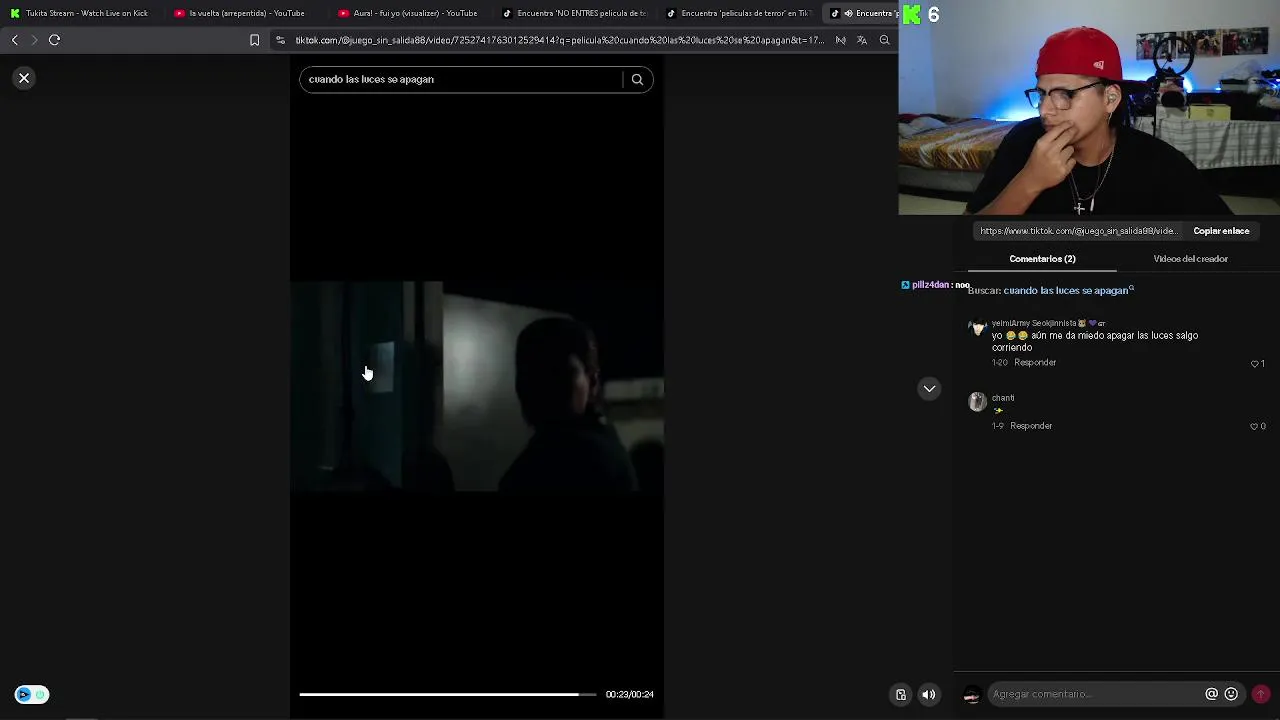
Task: Switch to 'Tukita Stream - Watch Live on Kick' tab
Action: [80, 13]
